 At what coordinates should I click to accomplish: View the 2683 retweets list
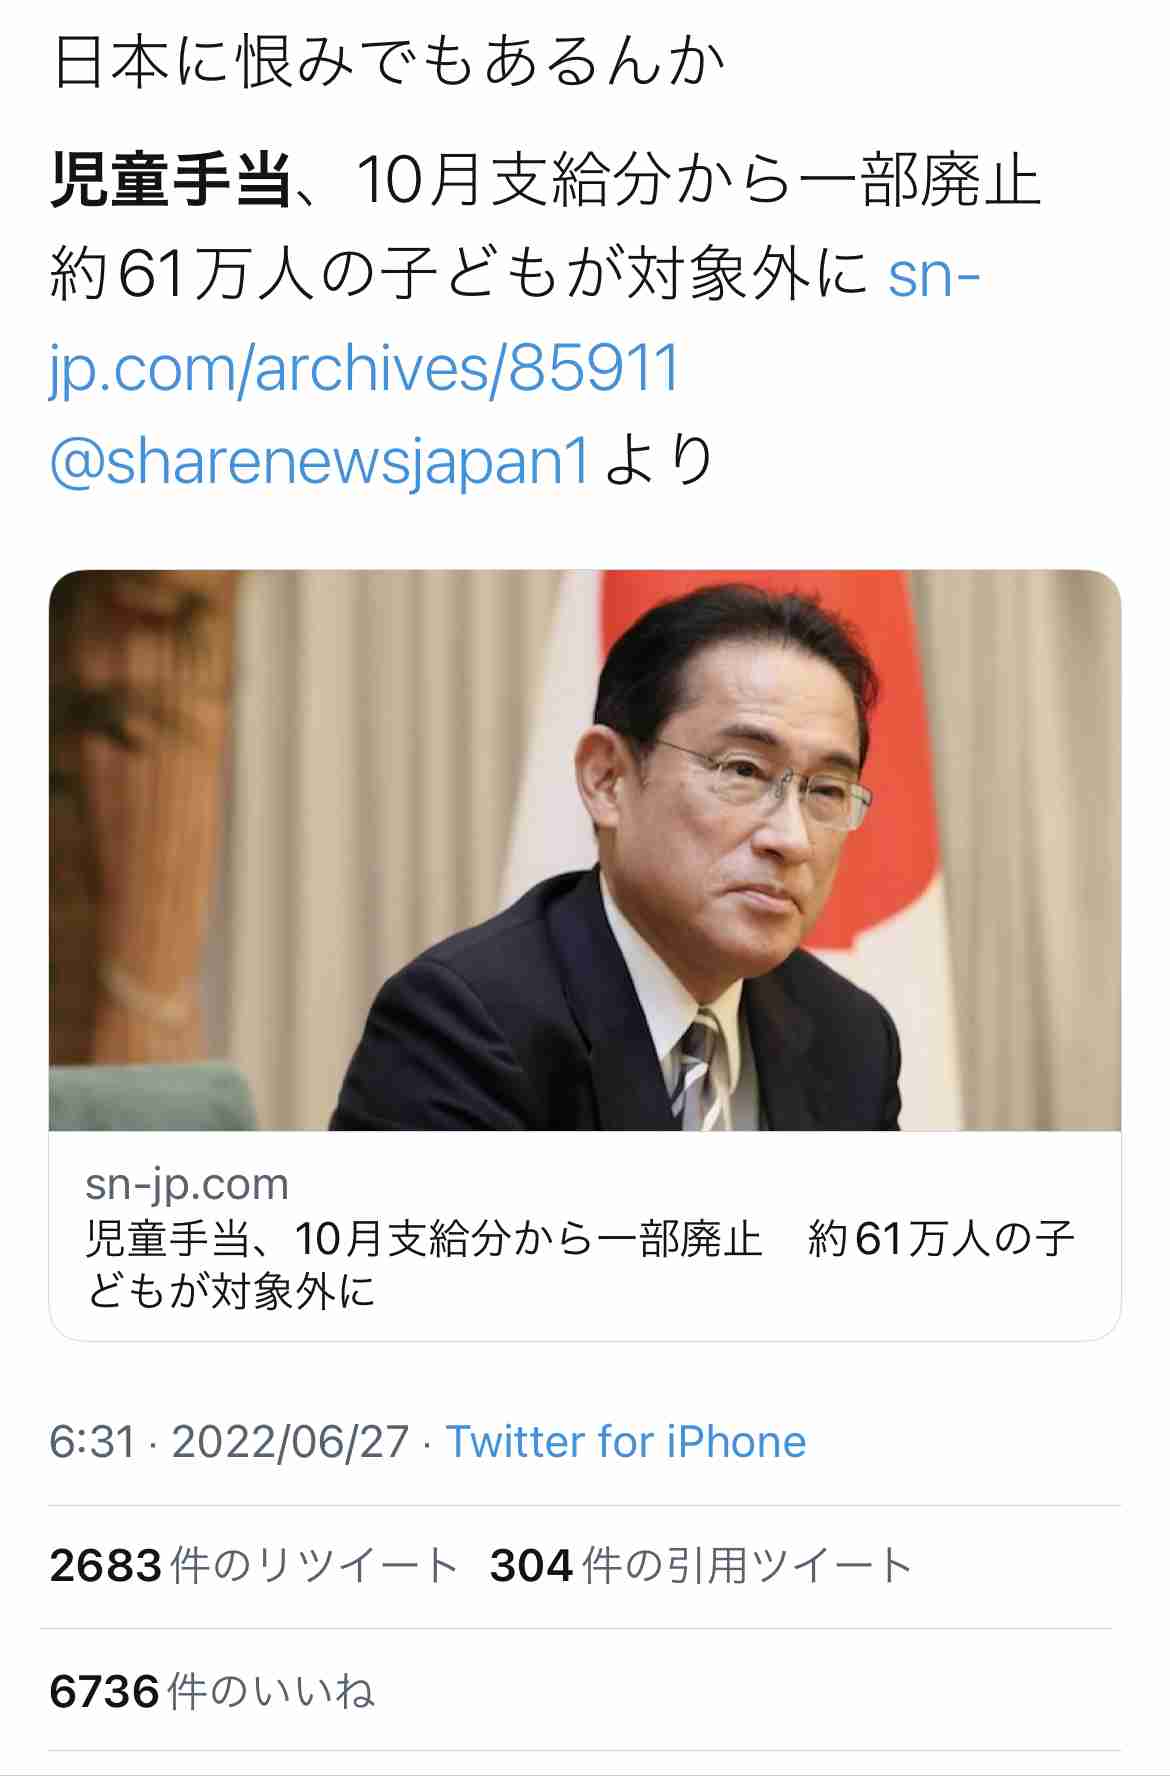(x=253, y=1566)
